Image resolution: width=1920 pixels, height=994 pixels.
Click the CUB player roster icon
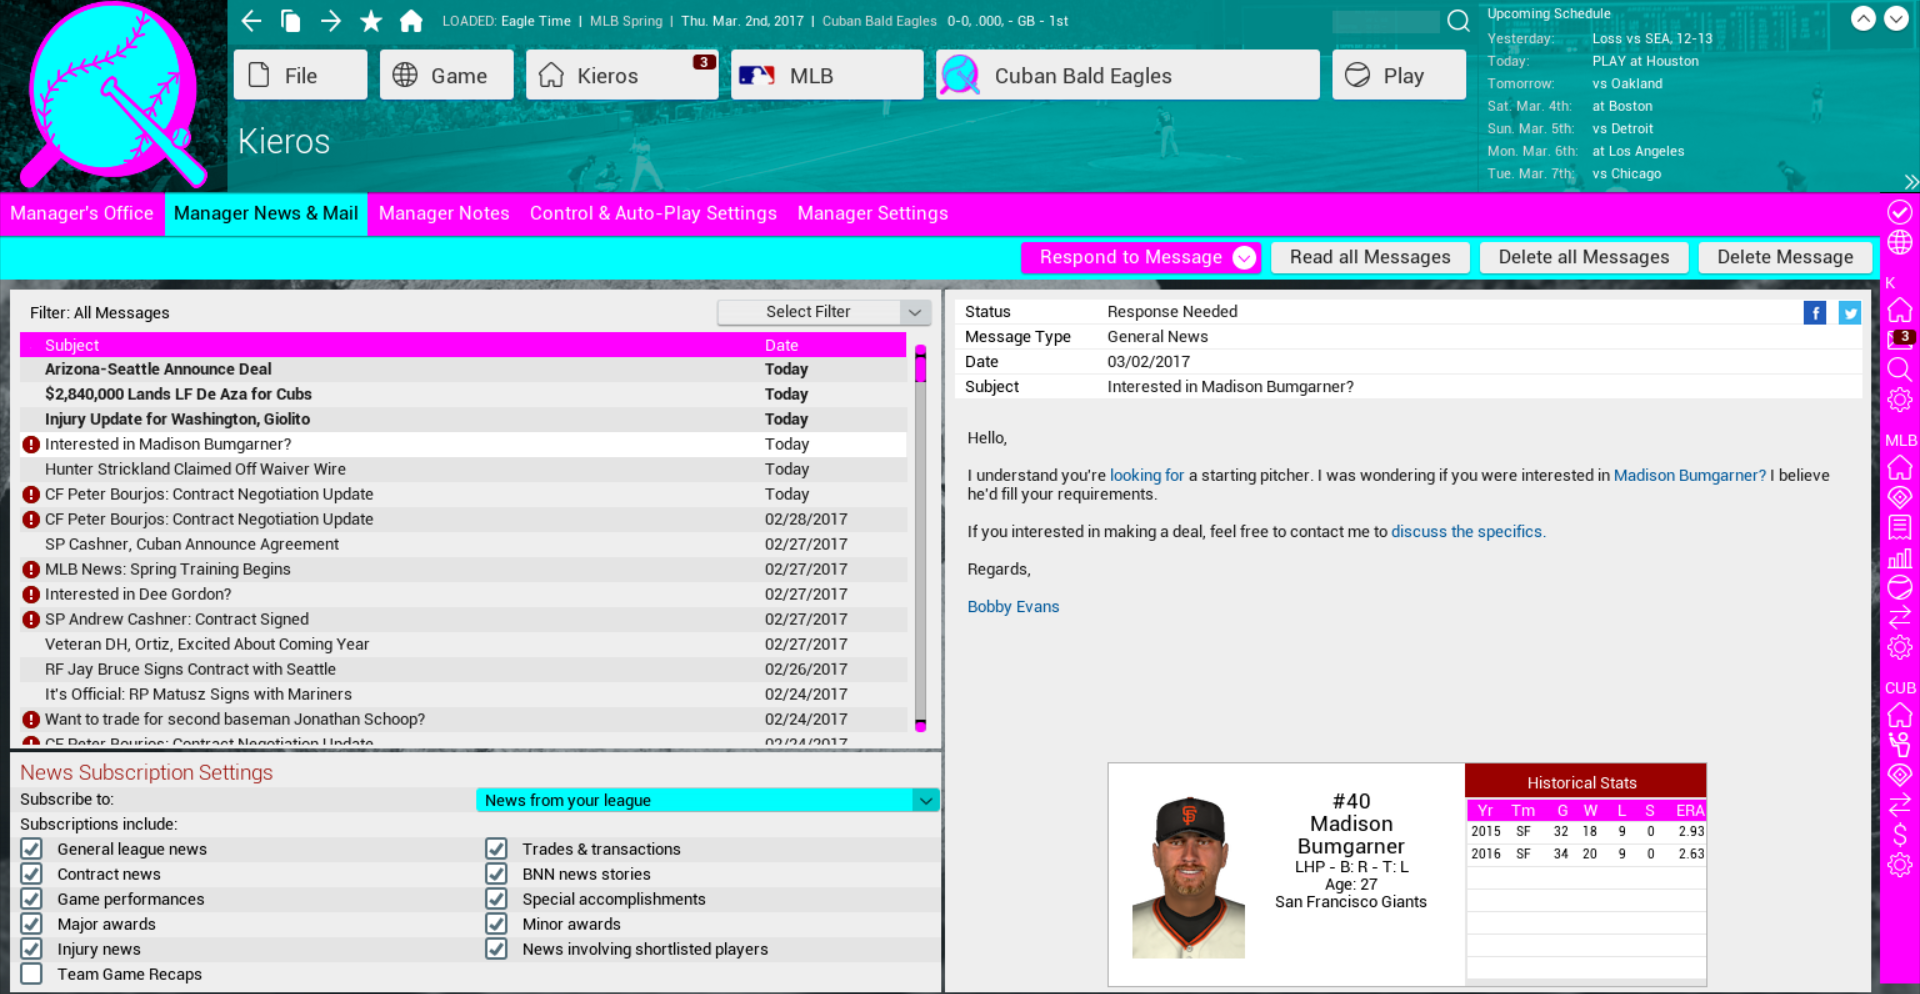coord(1900,745)
